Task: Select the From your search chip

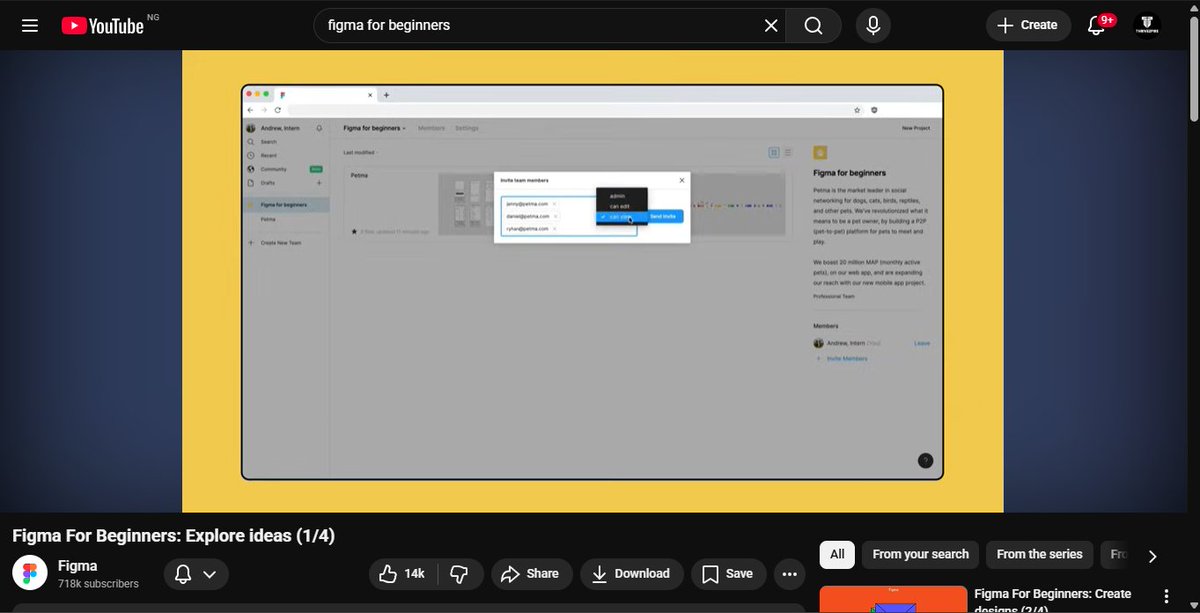Action: 920,554
